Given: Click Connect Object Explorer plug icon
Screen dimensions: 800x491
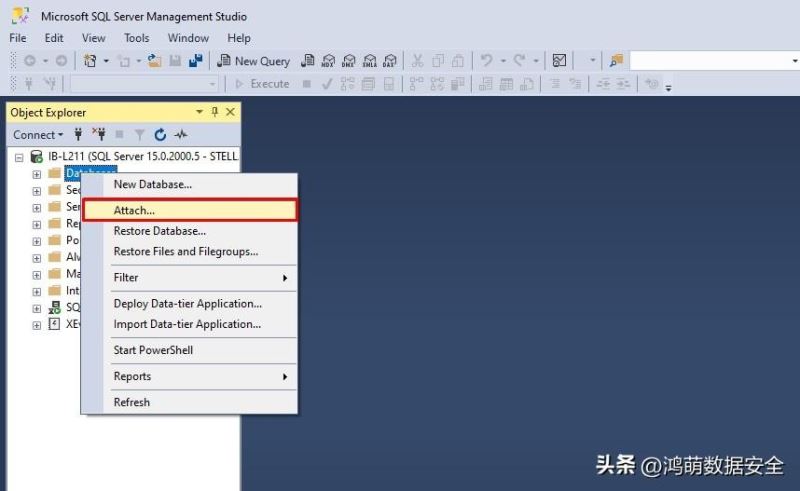Looking at the screenshot, I should tap(78, 135).
